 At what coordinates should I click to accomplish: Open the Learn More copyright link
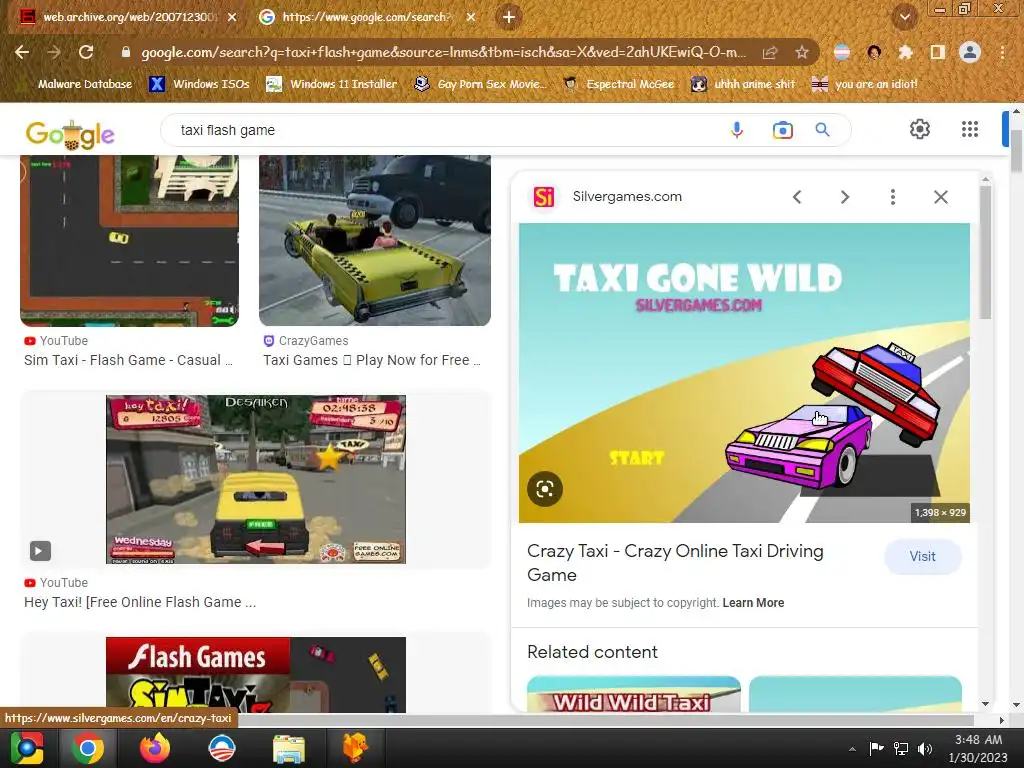[x=753, y=603]
